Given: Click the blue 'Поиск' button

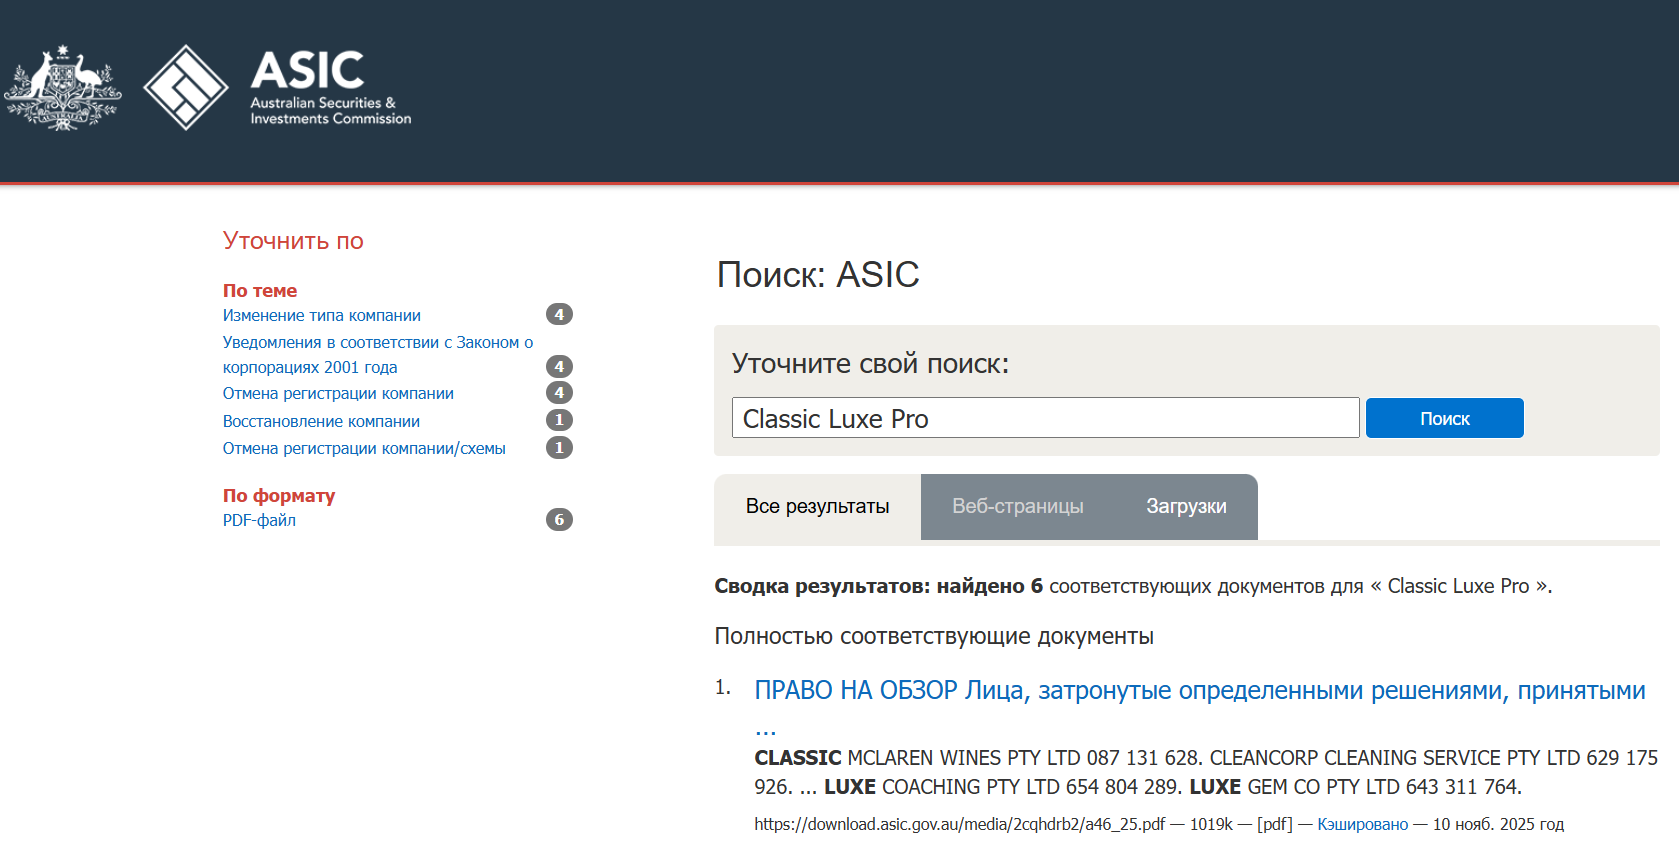Looking at the screenshot, I should (1445, 418).
